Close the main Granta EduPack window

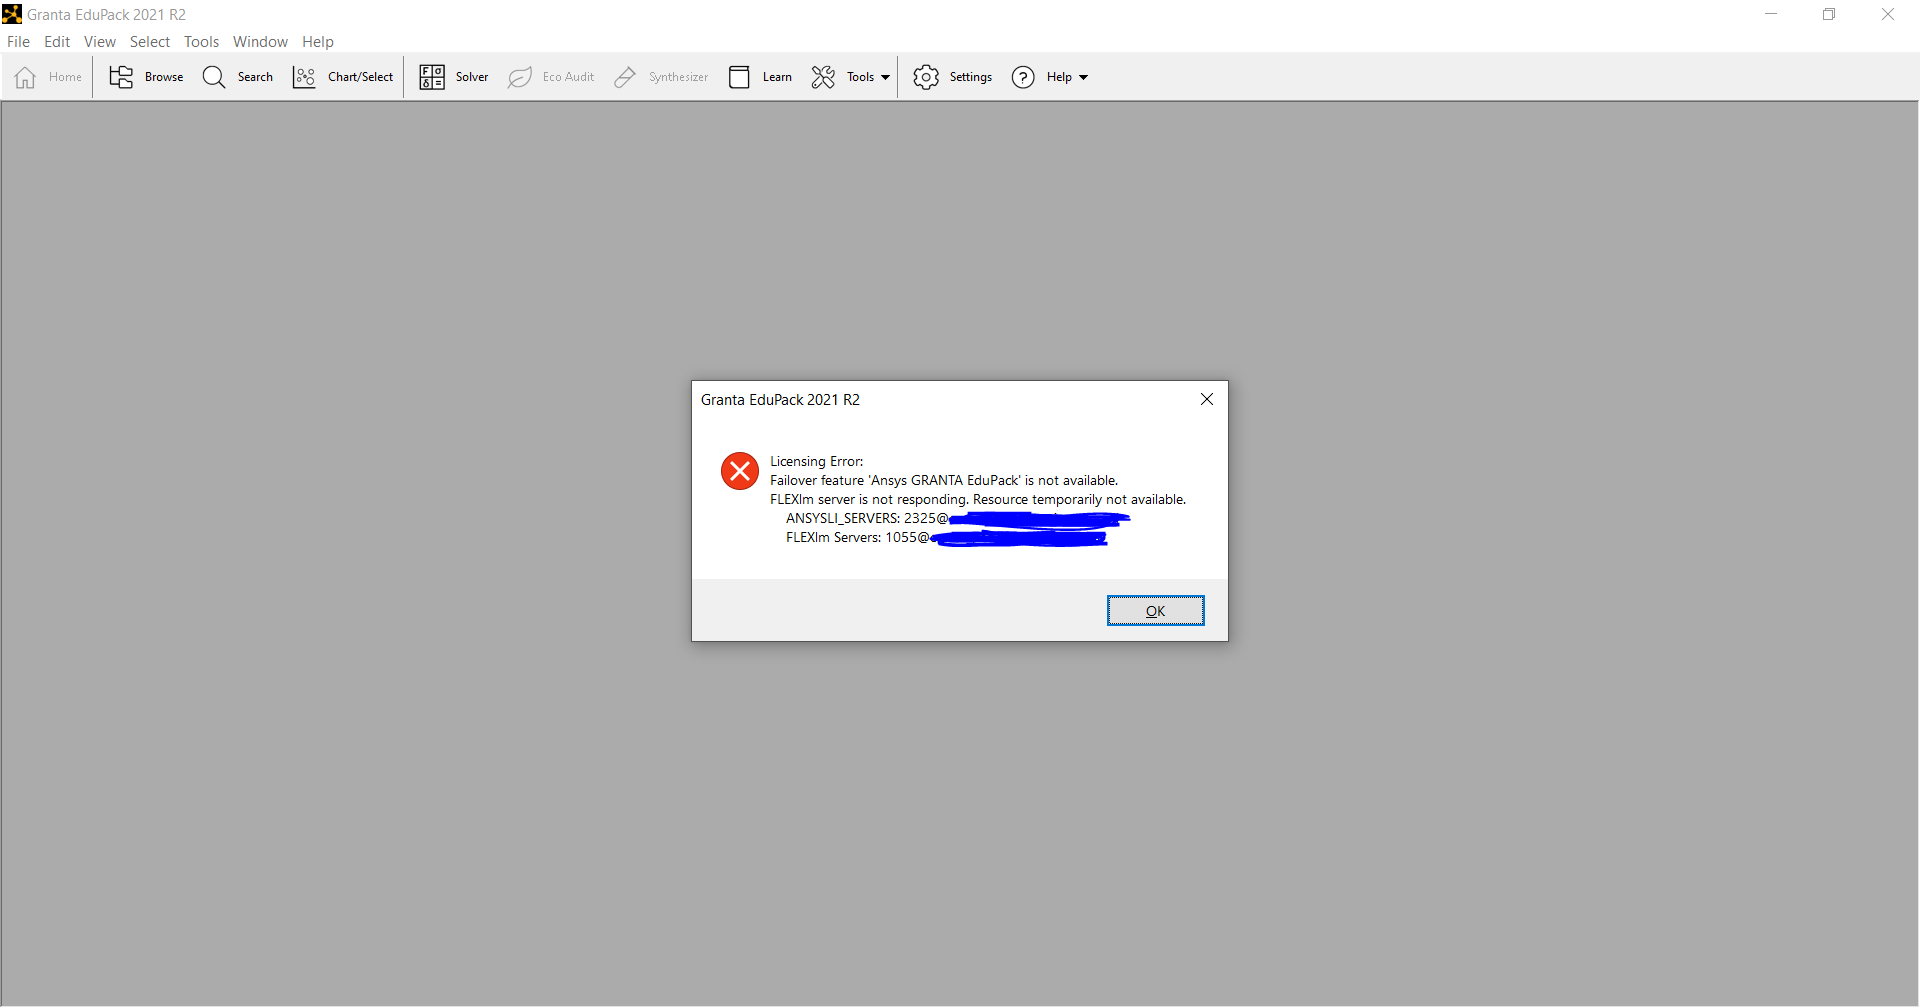click(1888, 14)
